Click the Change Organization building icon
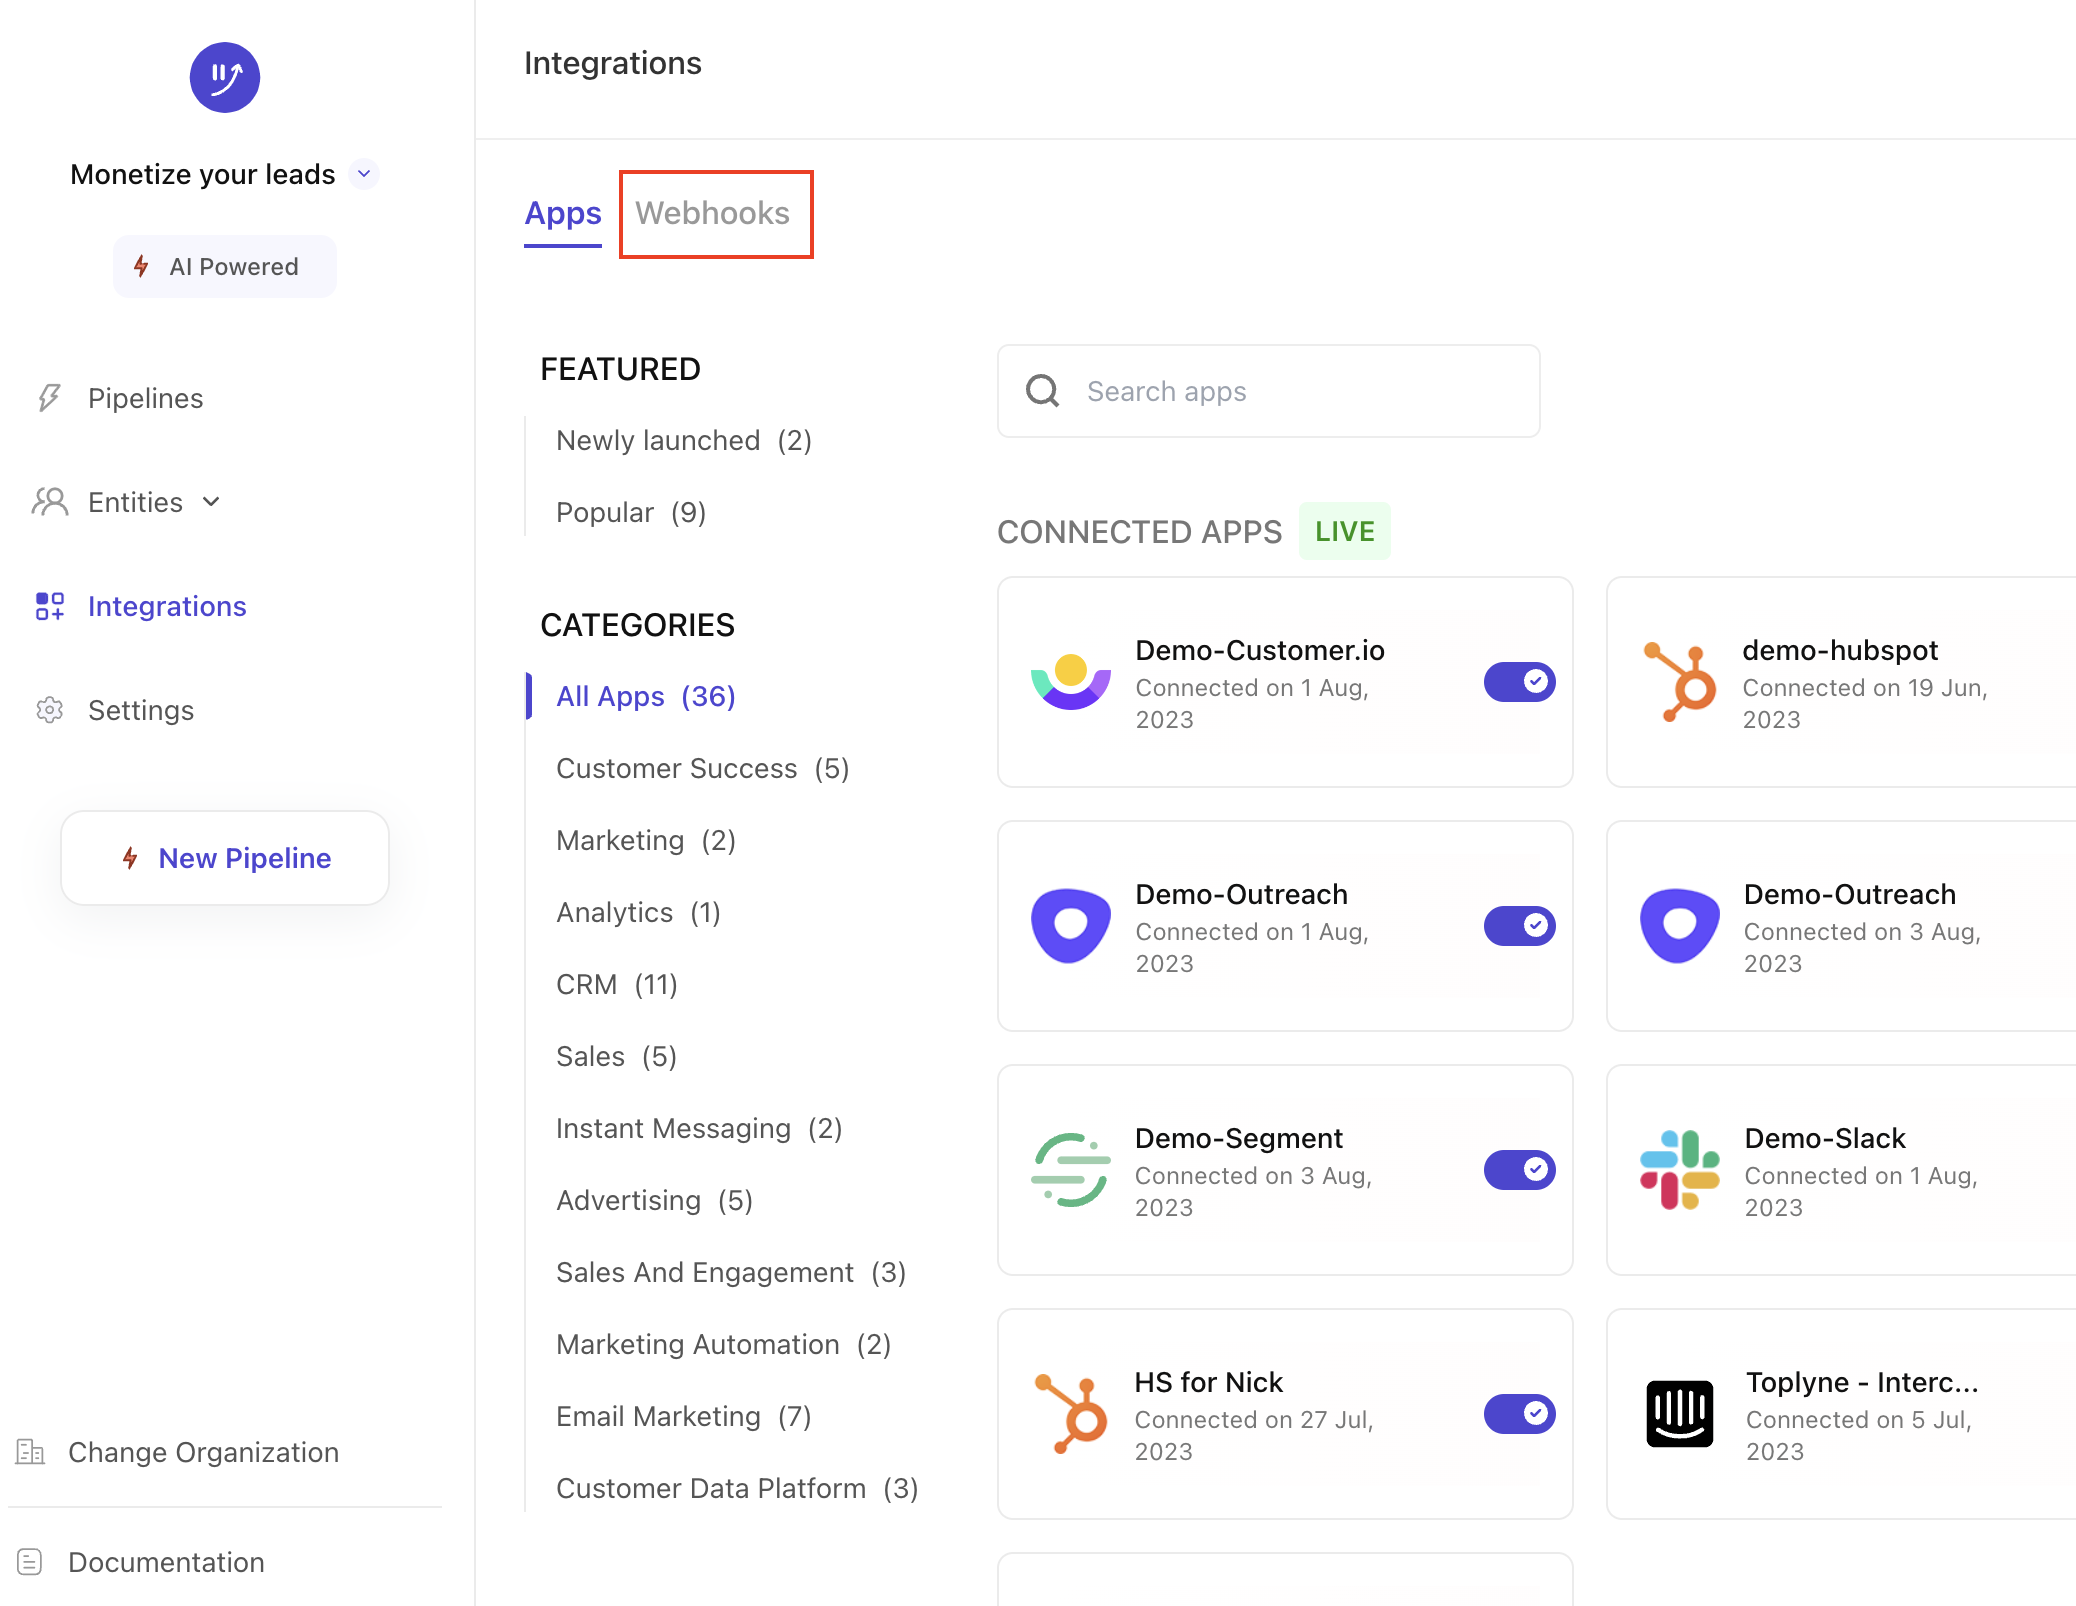The width and height of the screenshot is (2076, 1606). coord(30,1452)
